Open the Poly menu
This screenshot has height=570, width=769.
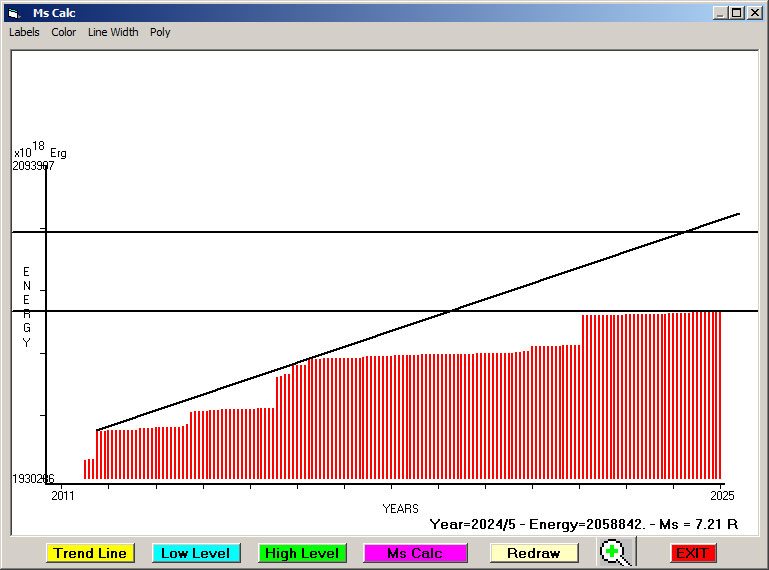click(160, 32)
